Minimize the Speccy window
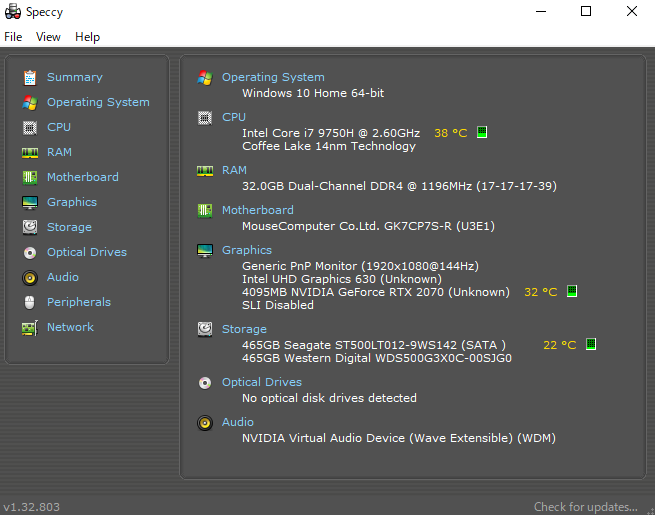The width and height of the screenshot is (655, 515). (x=541, y=11)
